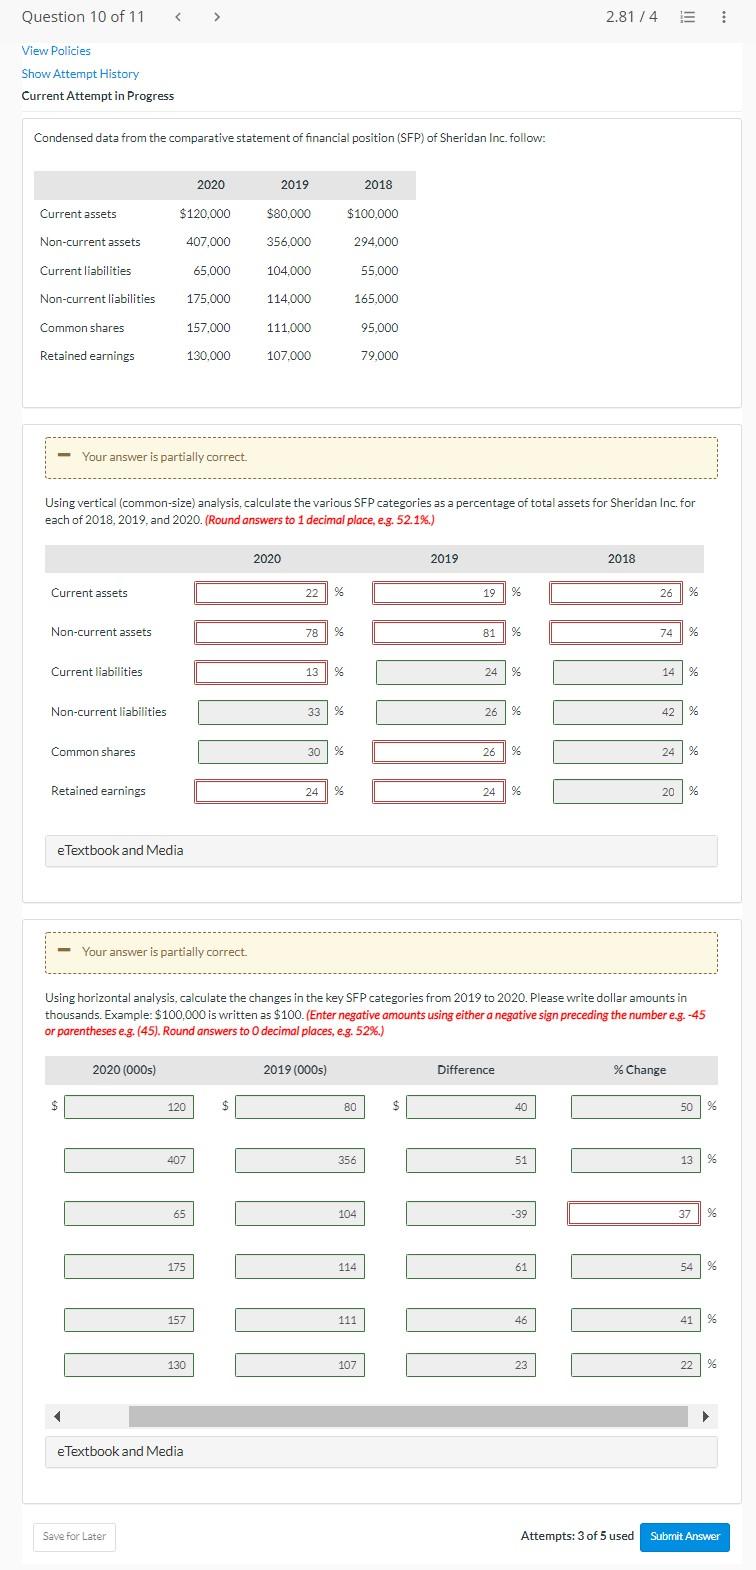Select the Current assets 2020 percentage field

click(261, 593)
